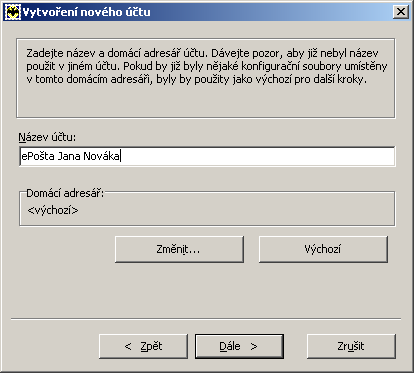
Task: Click the left arrow on Zpět button
Action: pyautogui.click(x=128, y=347)
